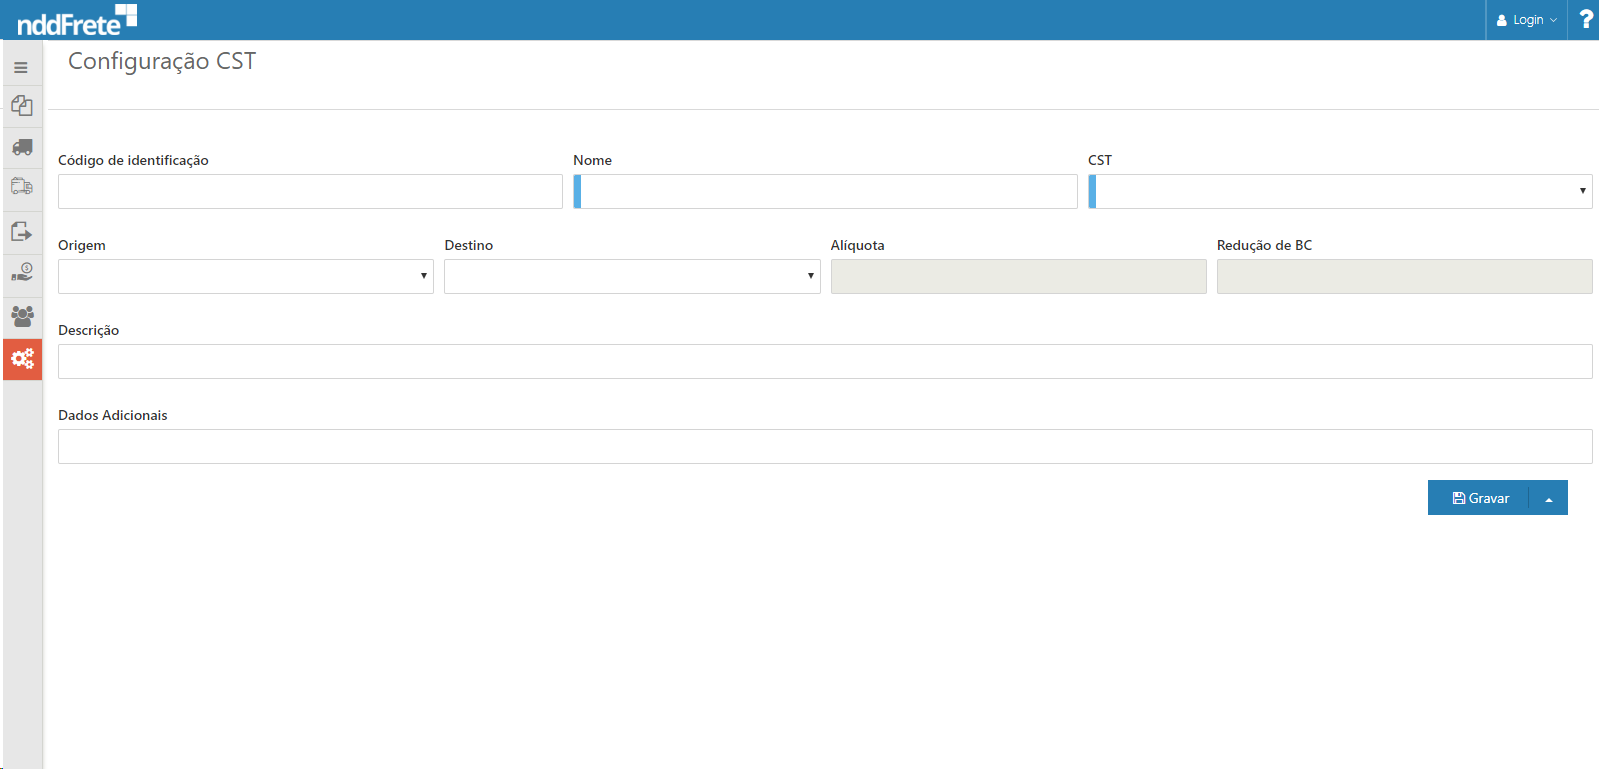This screenshot has height=769, width=1599.
Task: Click into the Descrição input field
Action: (825, 361)
